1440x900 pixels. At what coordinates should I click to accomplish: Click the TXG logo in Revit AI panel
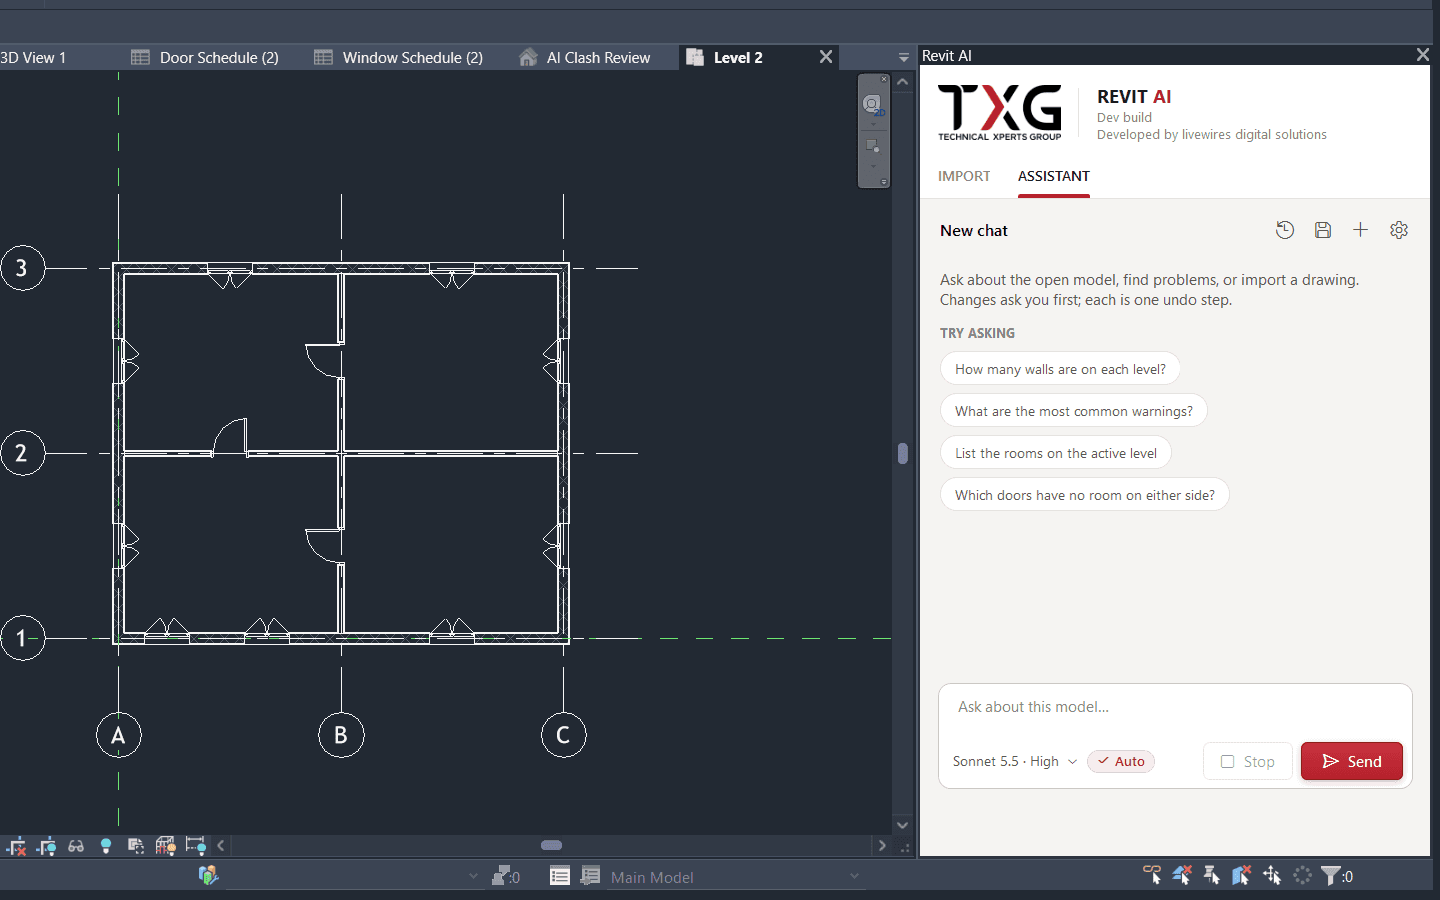1000,112
